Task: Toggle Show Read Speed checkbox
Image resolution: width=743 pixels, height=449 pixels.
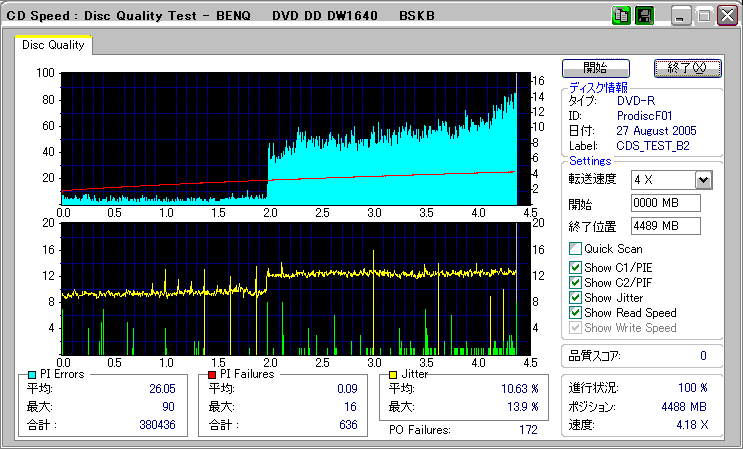Action: pyautogui.click(x=575, y=313)
